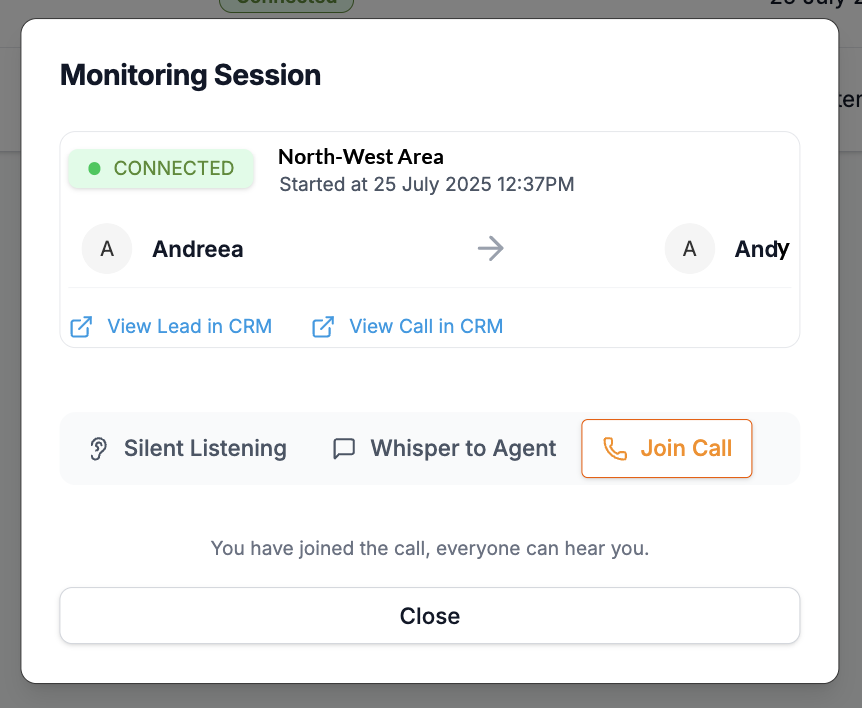The height and width of the screenshot is (708, 862).
Task: Click the ear icon for Silent Listening
Action: [98, 449]
